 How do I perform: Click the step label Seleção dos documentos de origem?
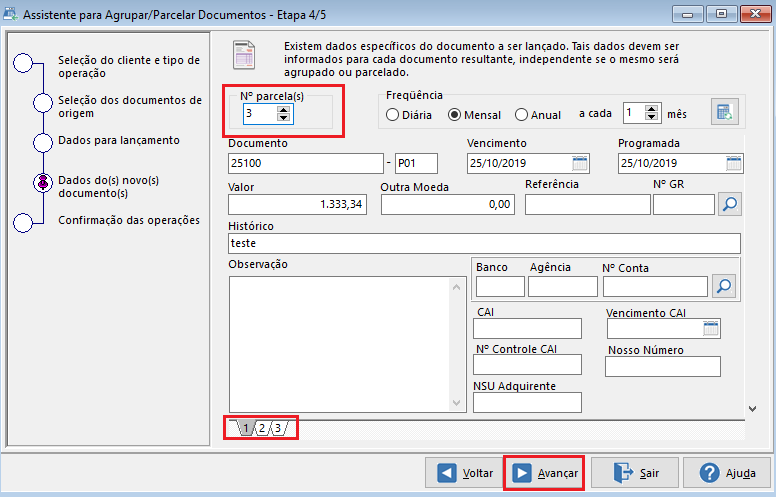click(x=130, y=106)
